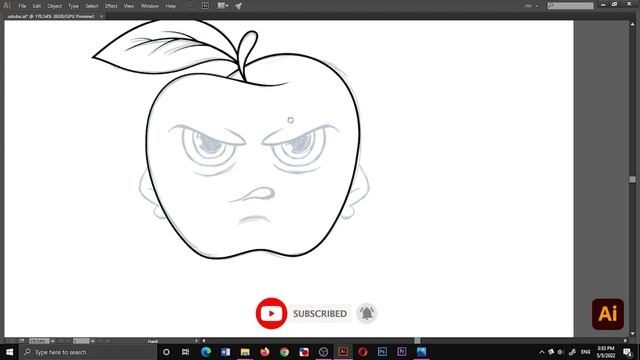Click the horizontal scrollbar thumb

pyautogui.click(x=417, y=340)
